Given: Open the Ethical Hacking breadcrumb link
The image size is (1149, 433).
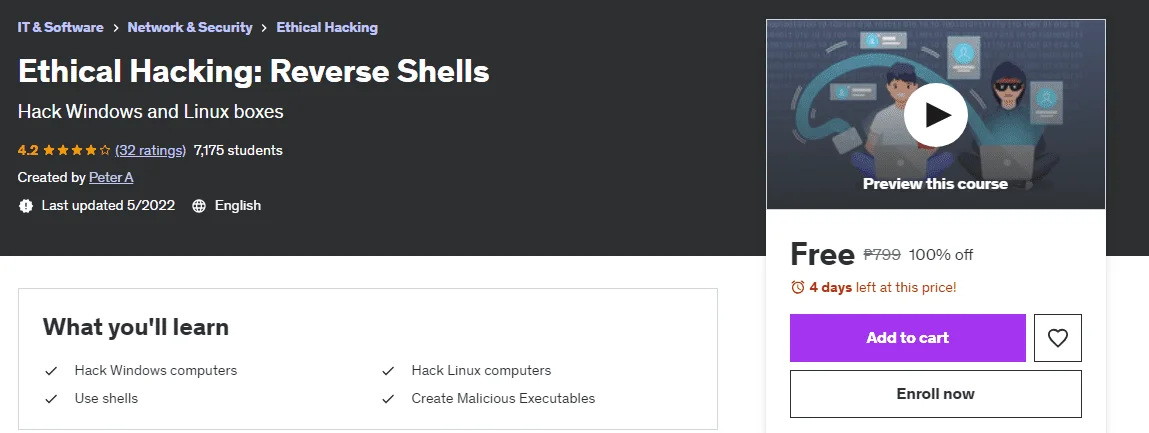Looking at the screenshot, I should coord(327,28).
